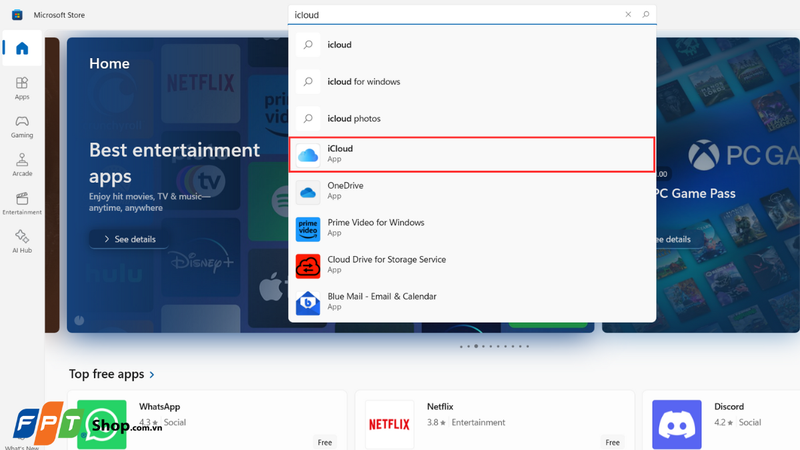Click the Discord app icon
800x450 pixels.
pos(677,424)
